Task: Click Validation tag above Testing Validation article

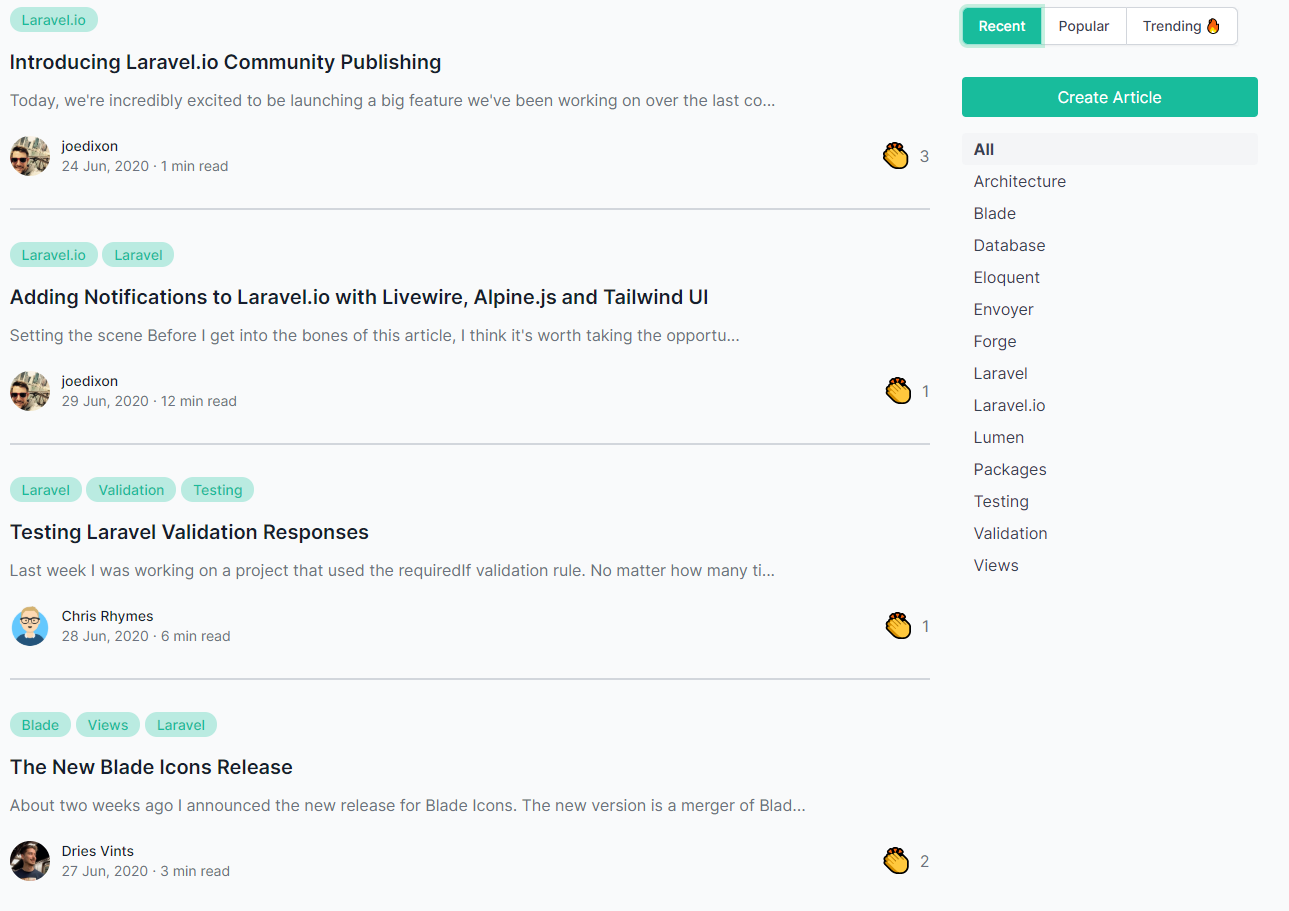Action: pos(131,490)
